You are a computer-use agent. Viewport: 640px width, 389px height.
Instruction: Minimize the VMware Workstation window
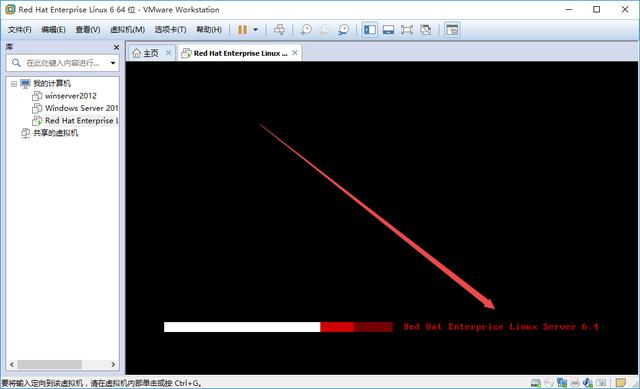tap(569, 9)
